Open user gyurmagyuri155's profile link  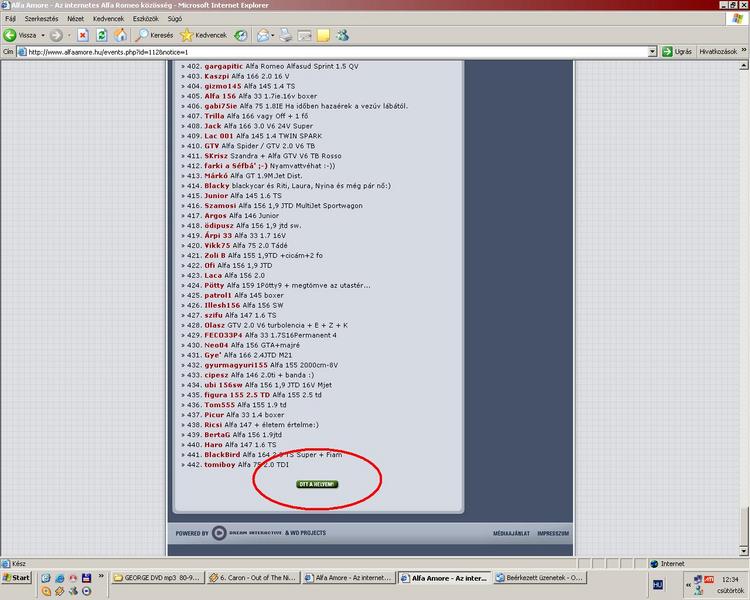pyautogui.click(x=236, y=365)
